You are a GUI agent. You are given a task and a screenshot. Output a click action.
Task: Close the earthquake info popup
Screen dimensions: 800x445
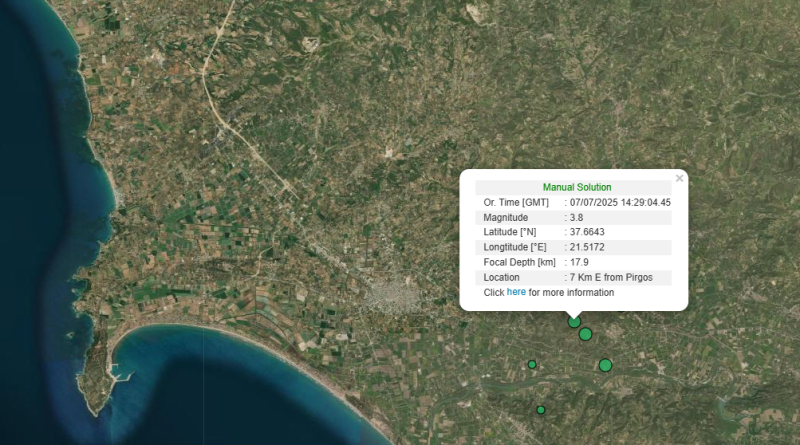point(679,178)
